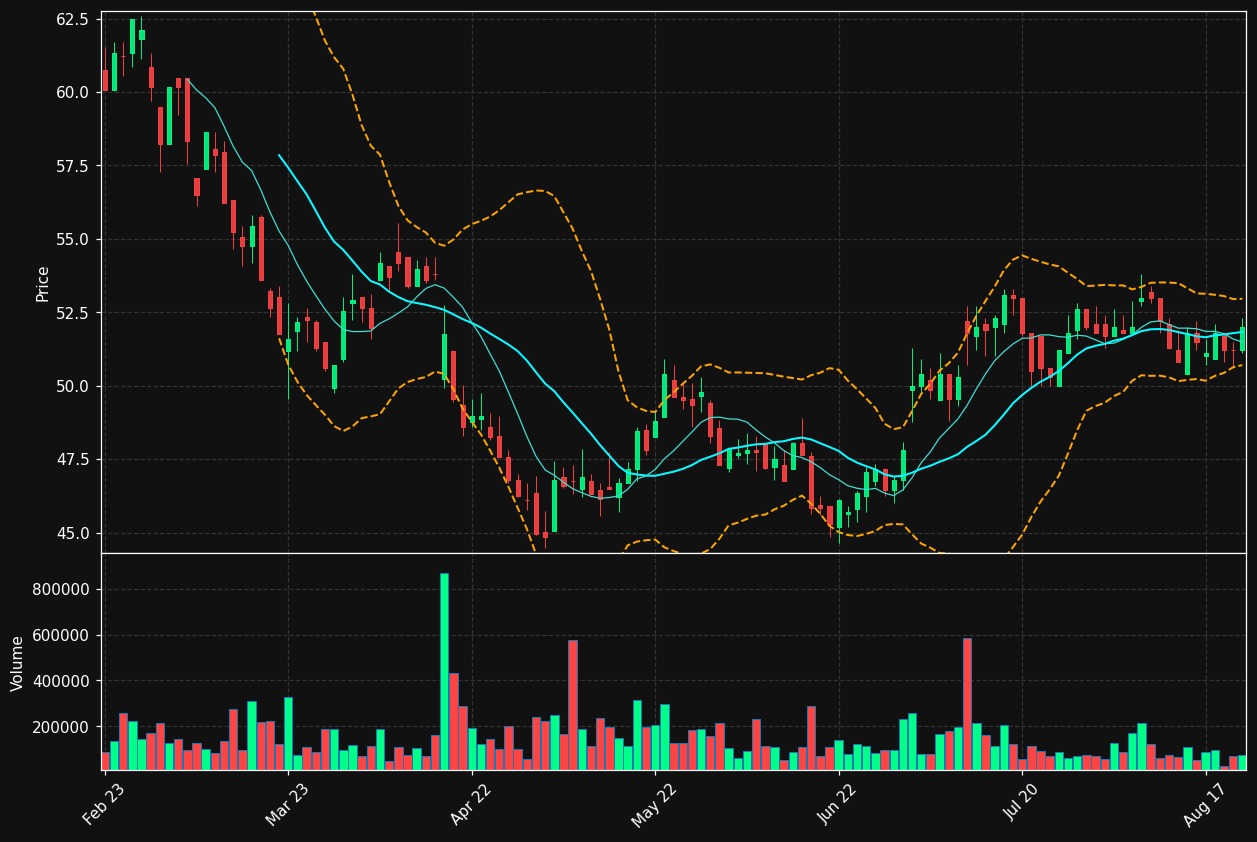
Task: Click the 60.0 price tick label
Action: [x=73, y=92]
